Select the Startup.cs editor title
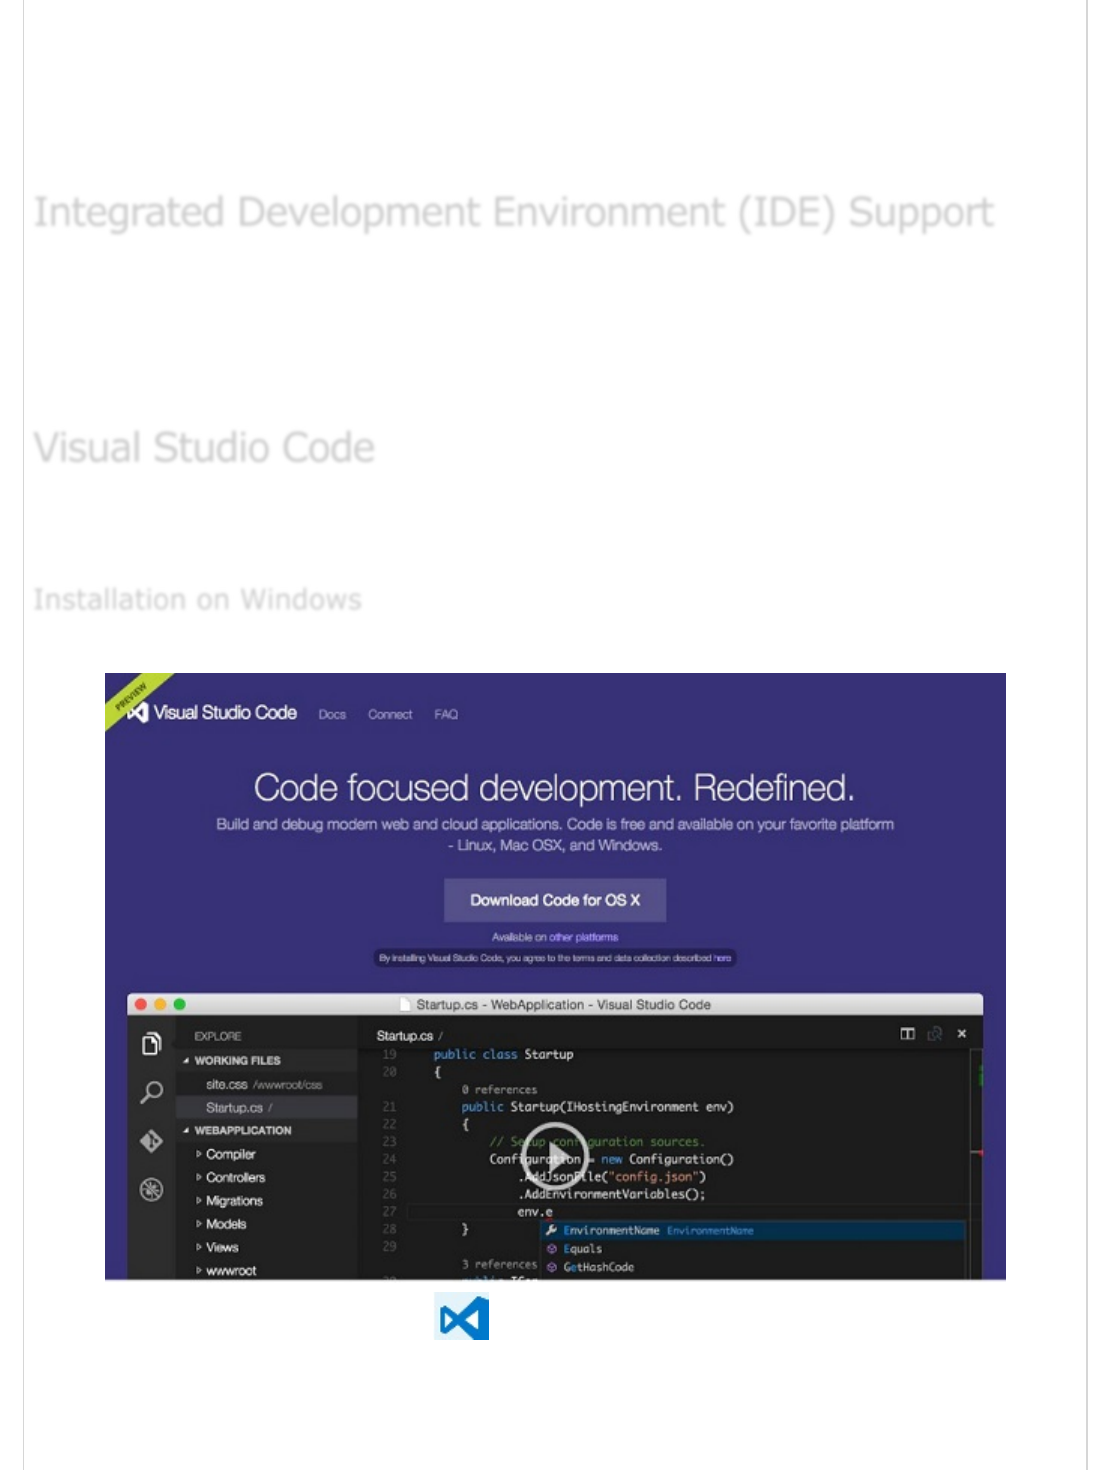Screen dimensions: 1110x1470 [405, 1036]
